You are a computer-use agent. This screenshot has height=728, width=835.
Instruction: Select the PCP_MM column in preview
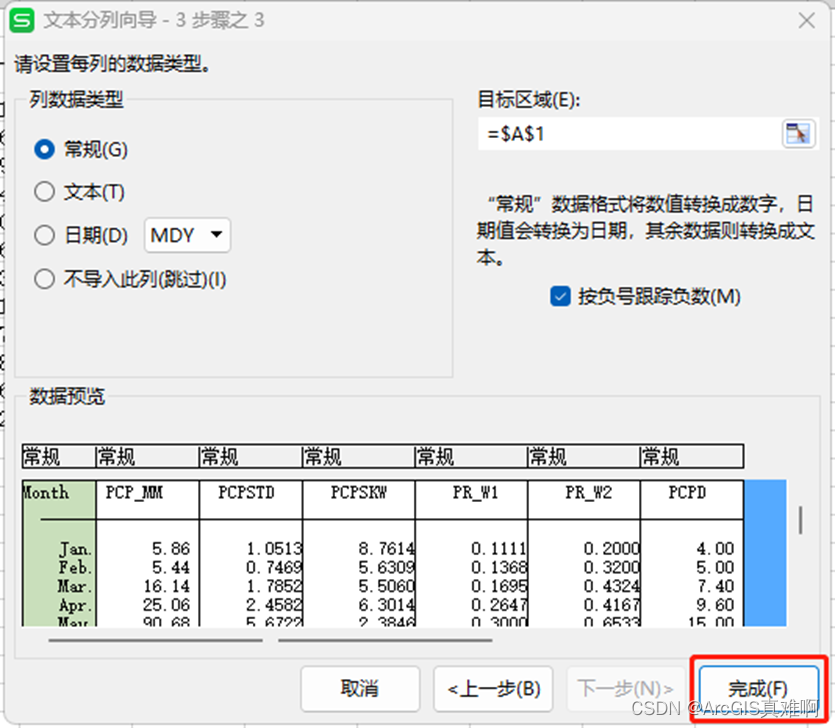tap(148, 553)
